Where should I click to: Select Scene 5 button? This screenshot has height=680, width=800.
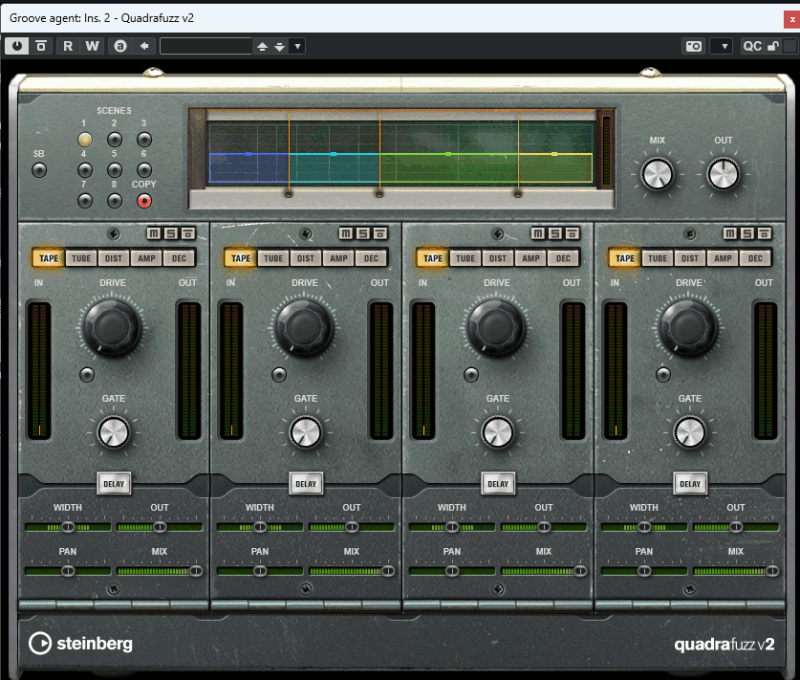click(114, 170)
